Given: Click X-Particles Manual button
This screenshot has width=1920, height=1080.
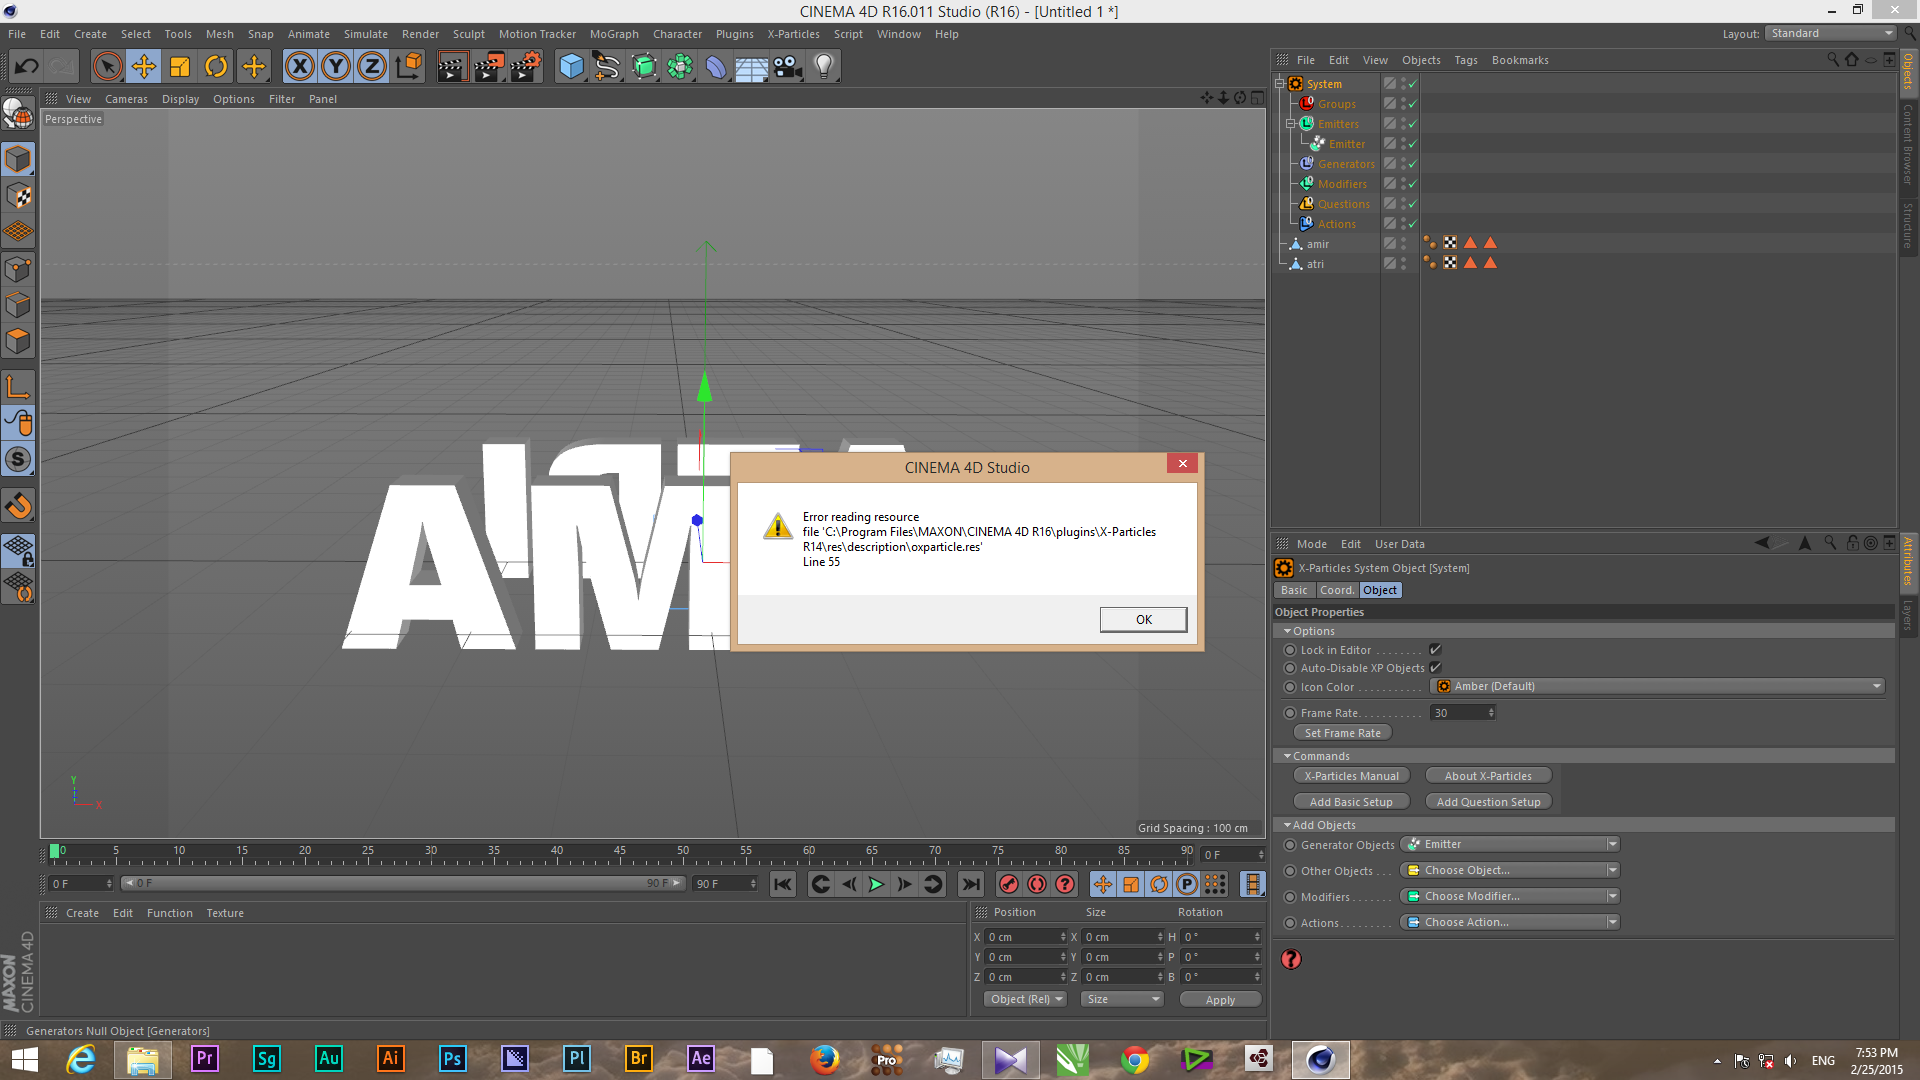Looking at the screenshot, I should click(1351, 776).
